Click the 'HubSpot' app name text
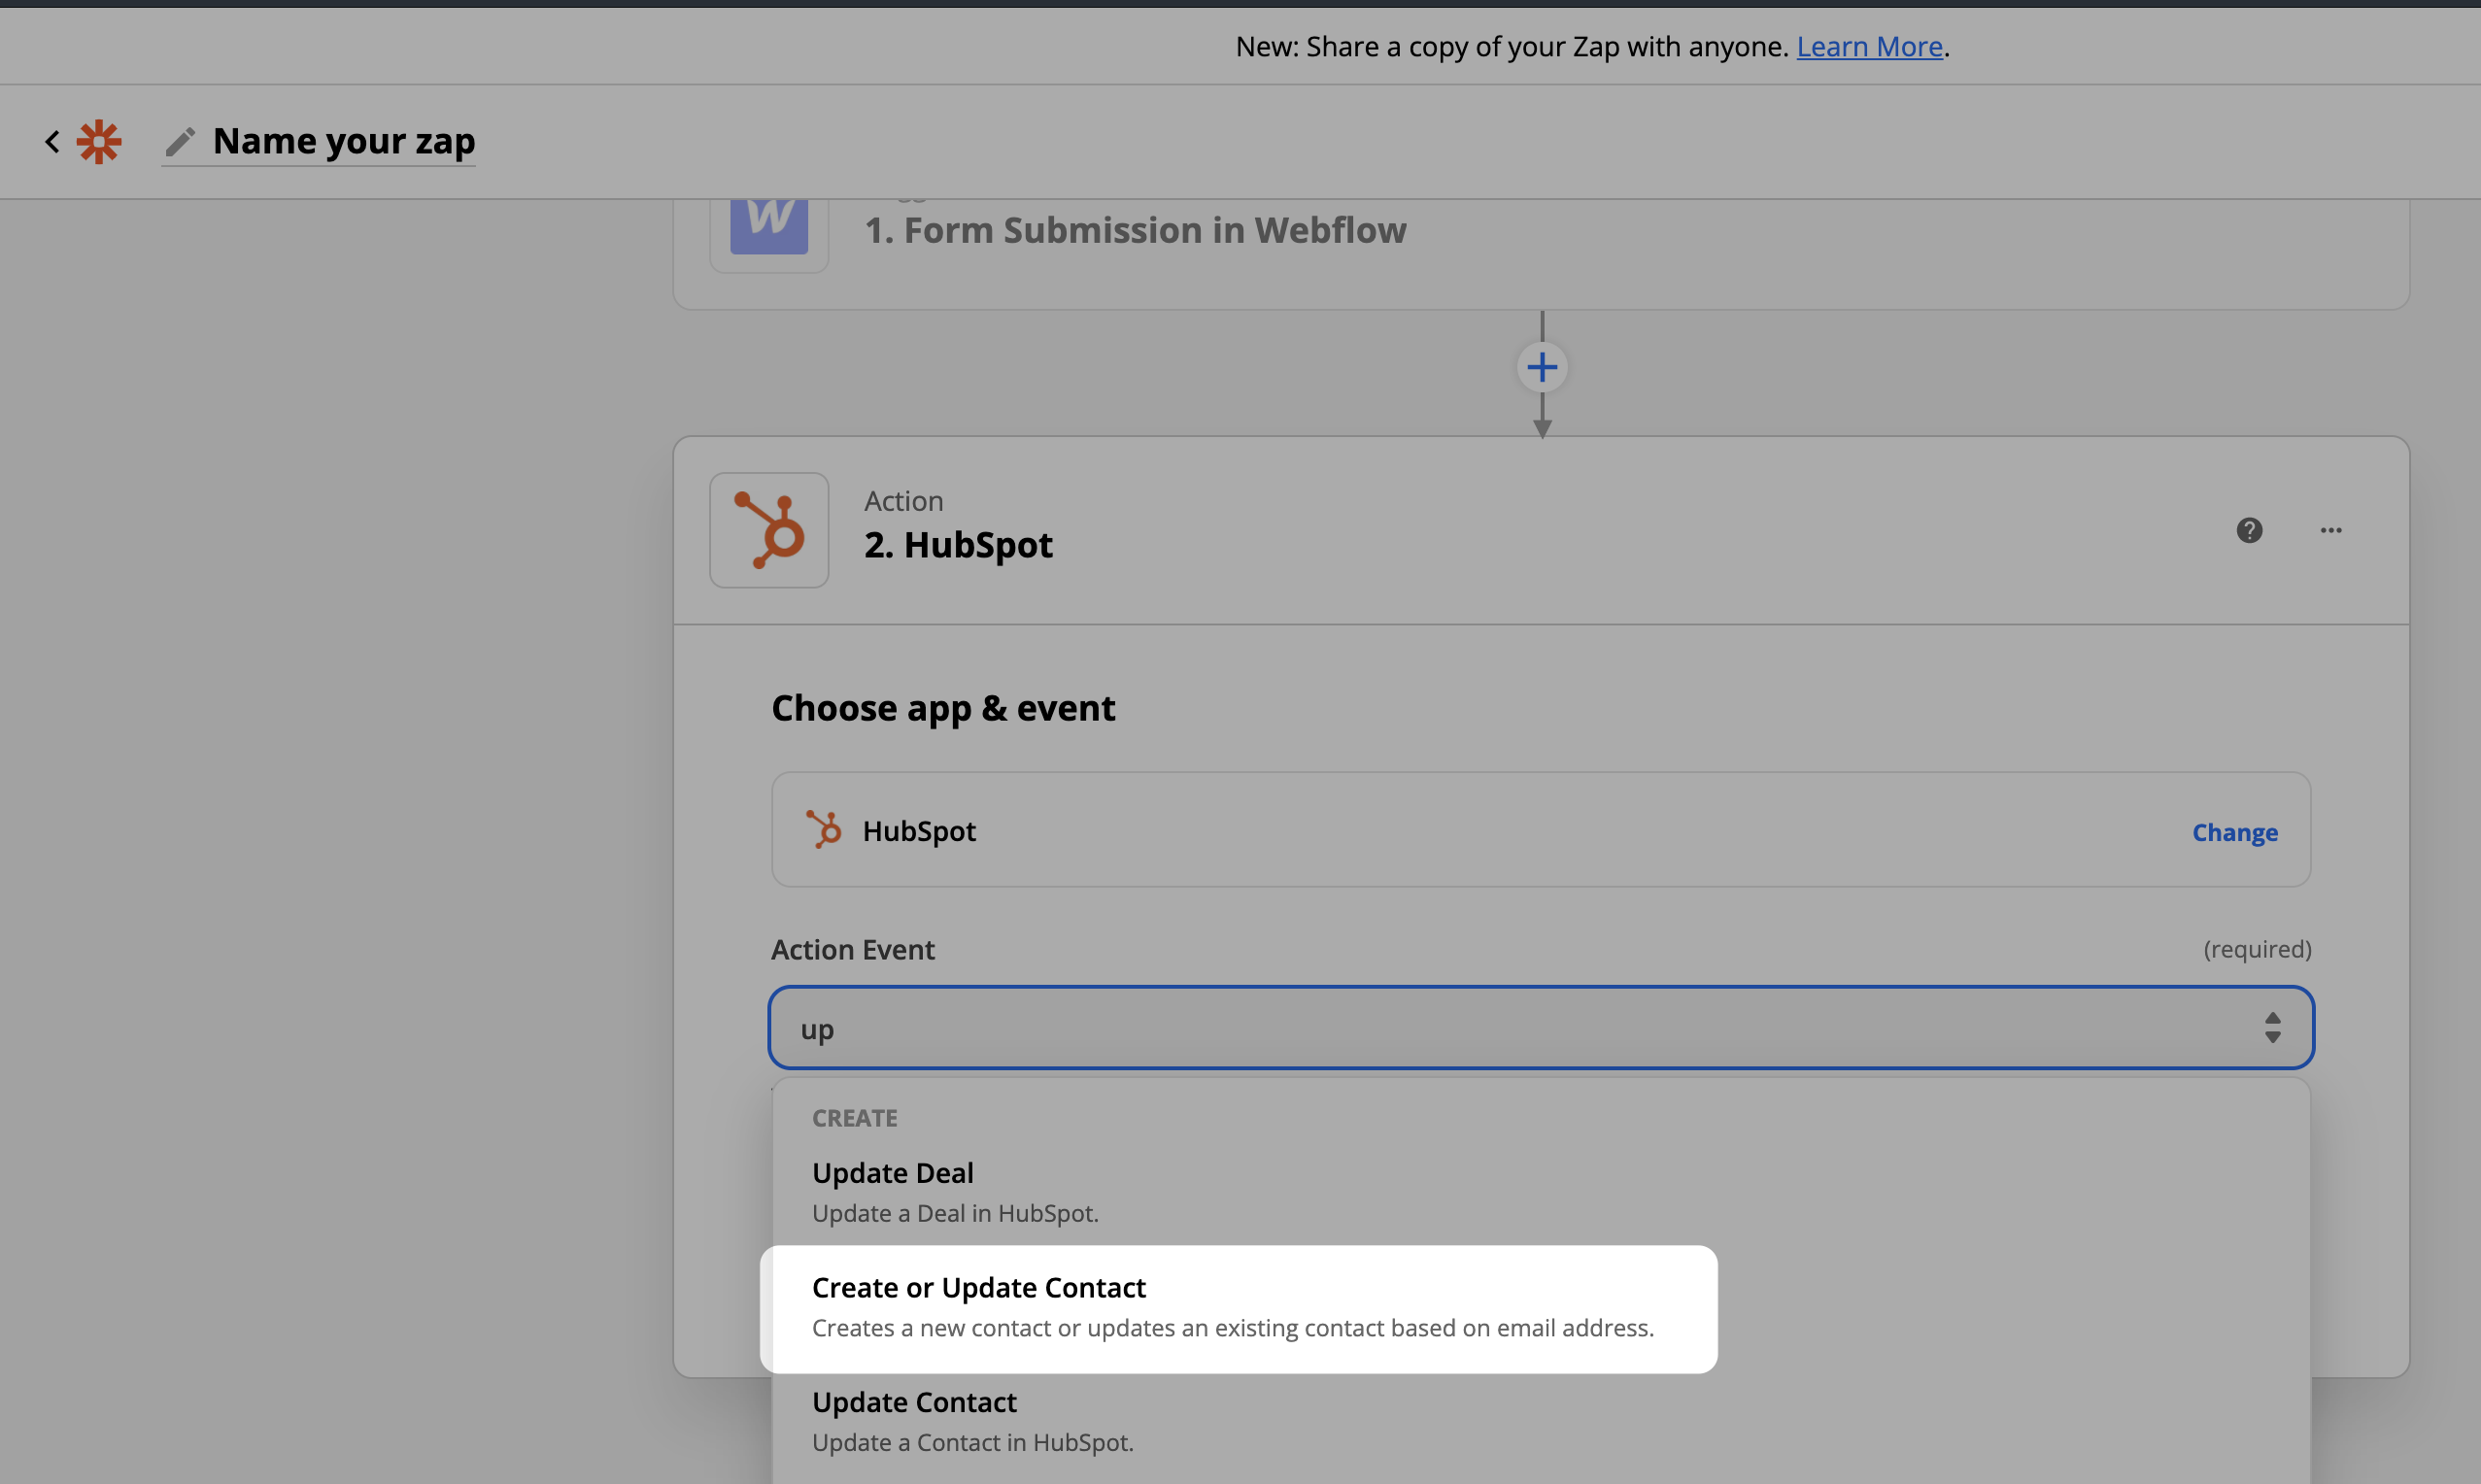Screen dimensions: 2481x1484 pos(919,831)
